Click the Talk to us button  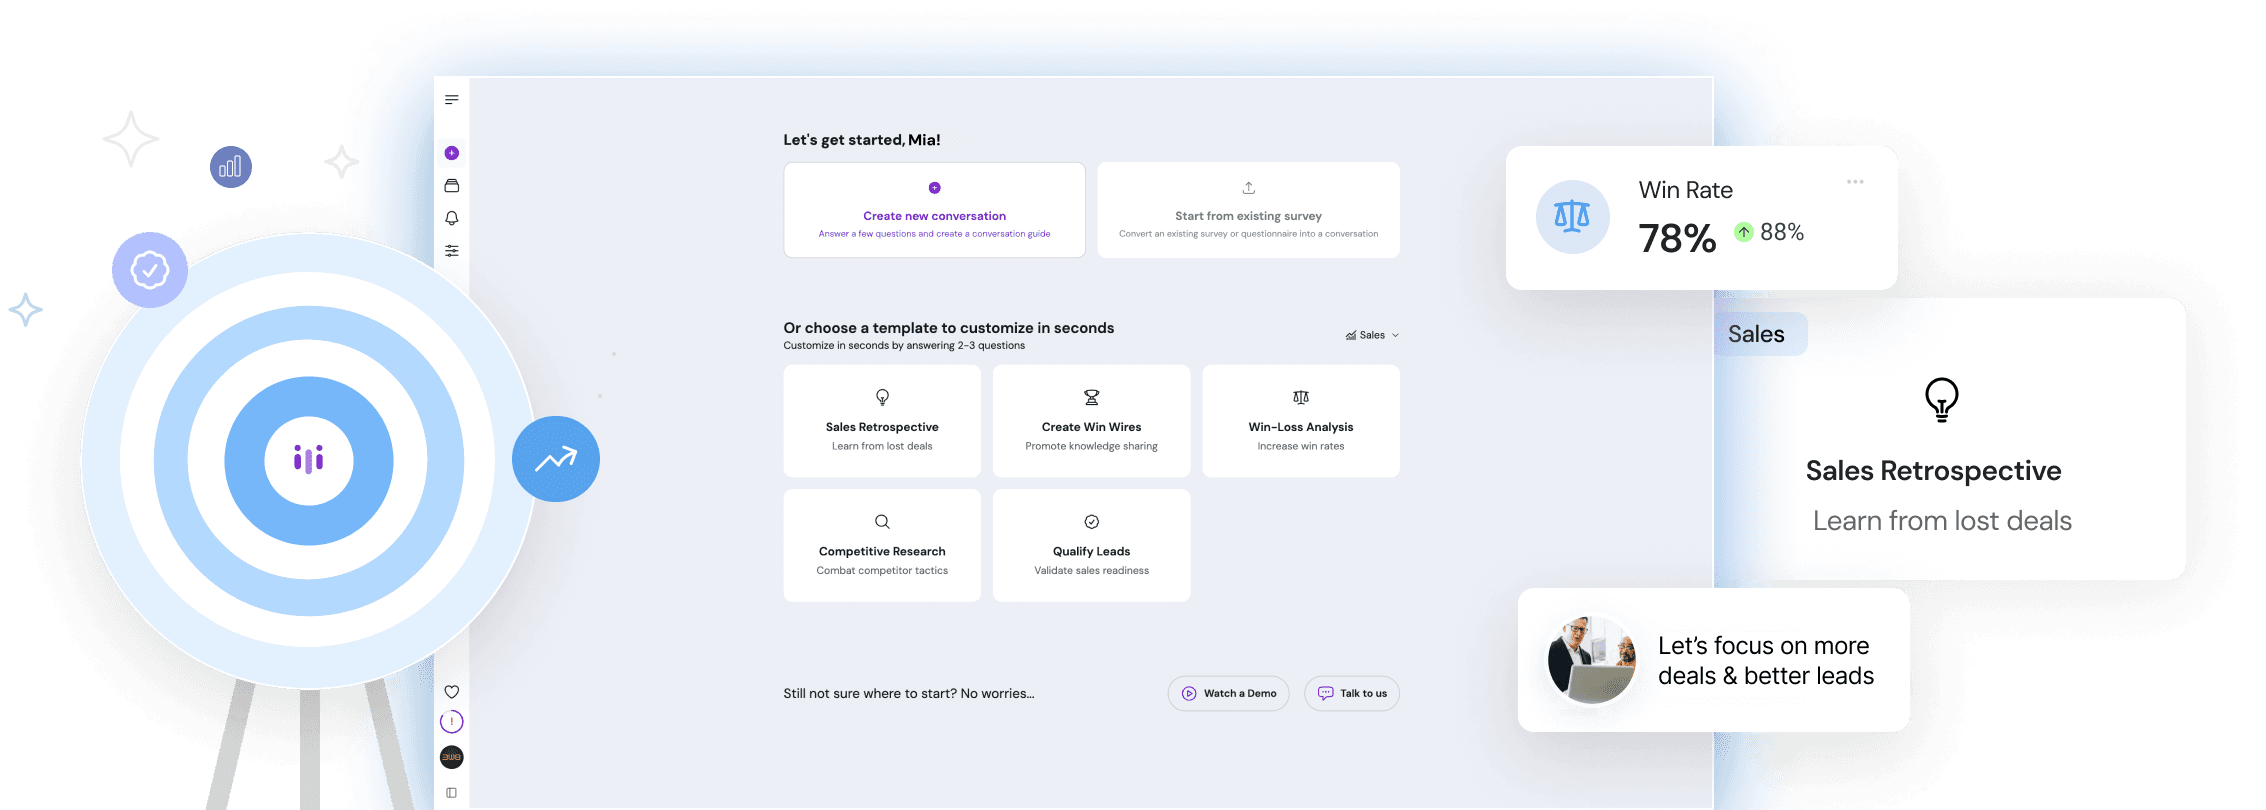[x=1352, y=693]
